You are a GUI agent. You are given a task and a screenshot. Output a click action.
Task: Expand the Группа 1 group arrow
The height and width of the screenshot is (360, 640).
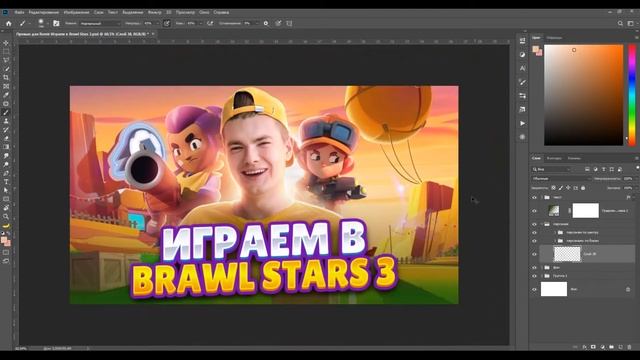542,276
